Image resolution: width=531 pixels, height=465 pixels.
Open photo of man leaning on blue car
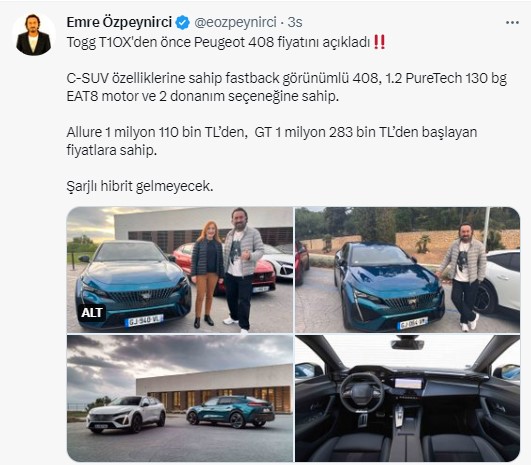coord(407,270)
